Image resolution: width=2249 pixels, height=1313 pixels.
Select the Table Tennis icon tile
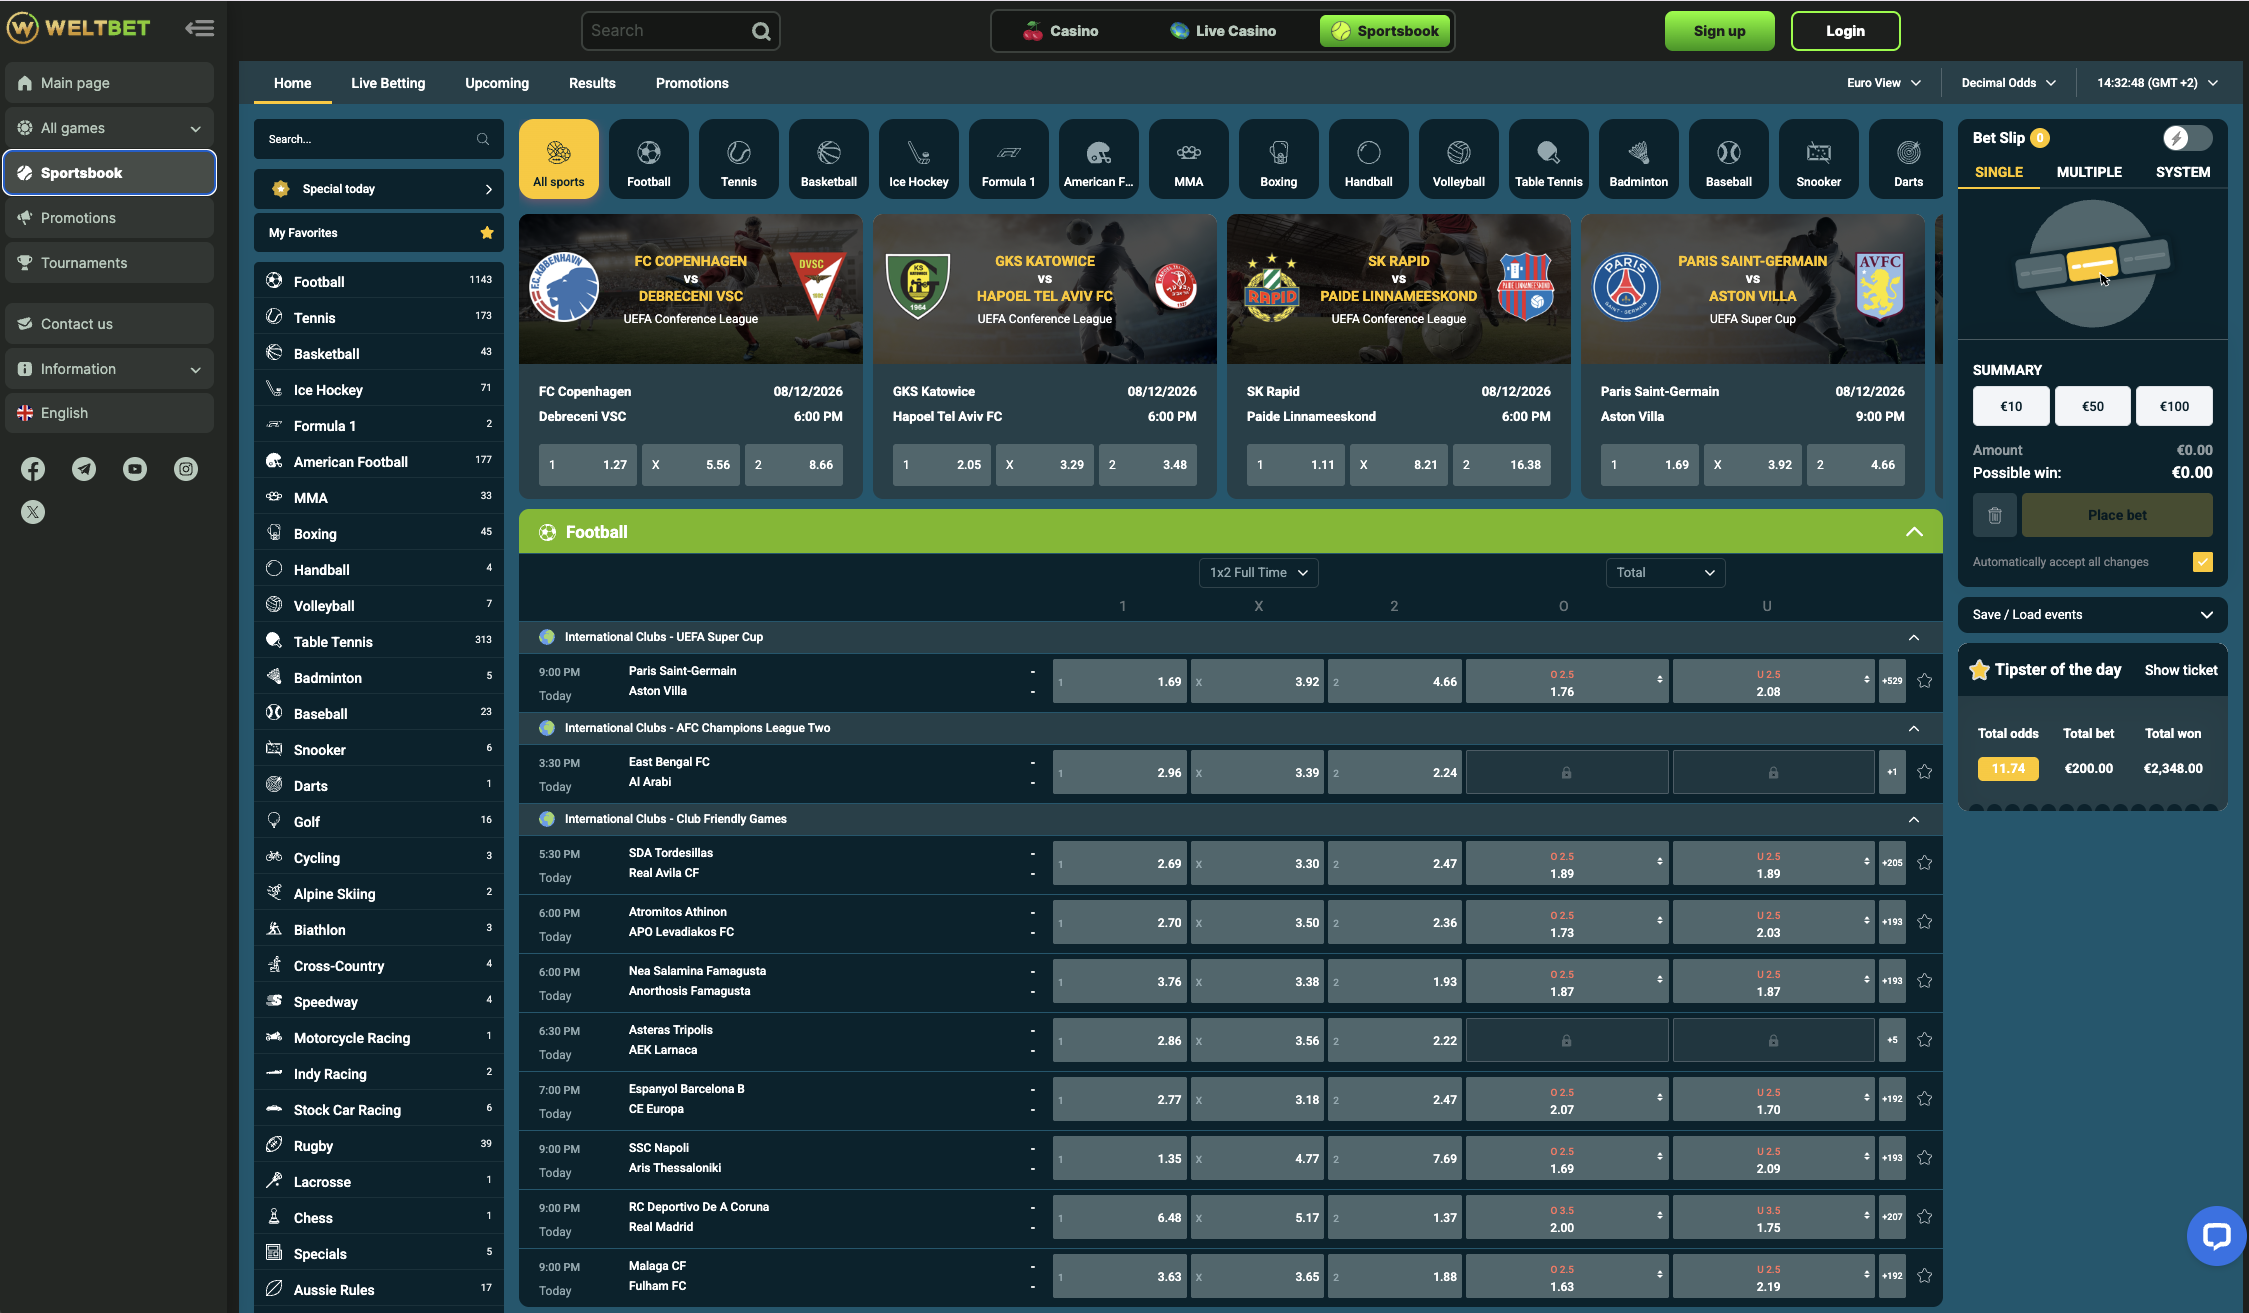coord(1548,159)
